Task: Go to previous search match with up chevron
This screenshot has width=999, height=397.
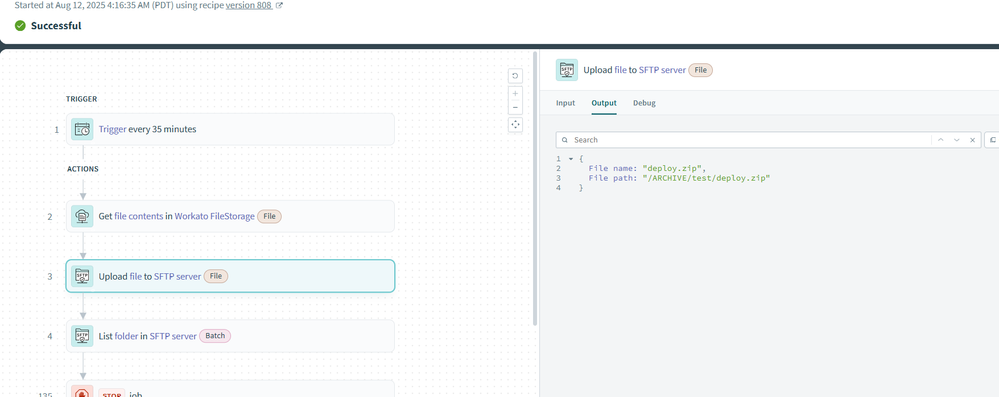Action: point(940,140)
